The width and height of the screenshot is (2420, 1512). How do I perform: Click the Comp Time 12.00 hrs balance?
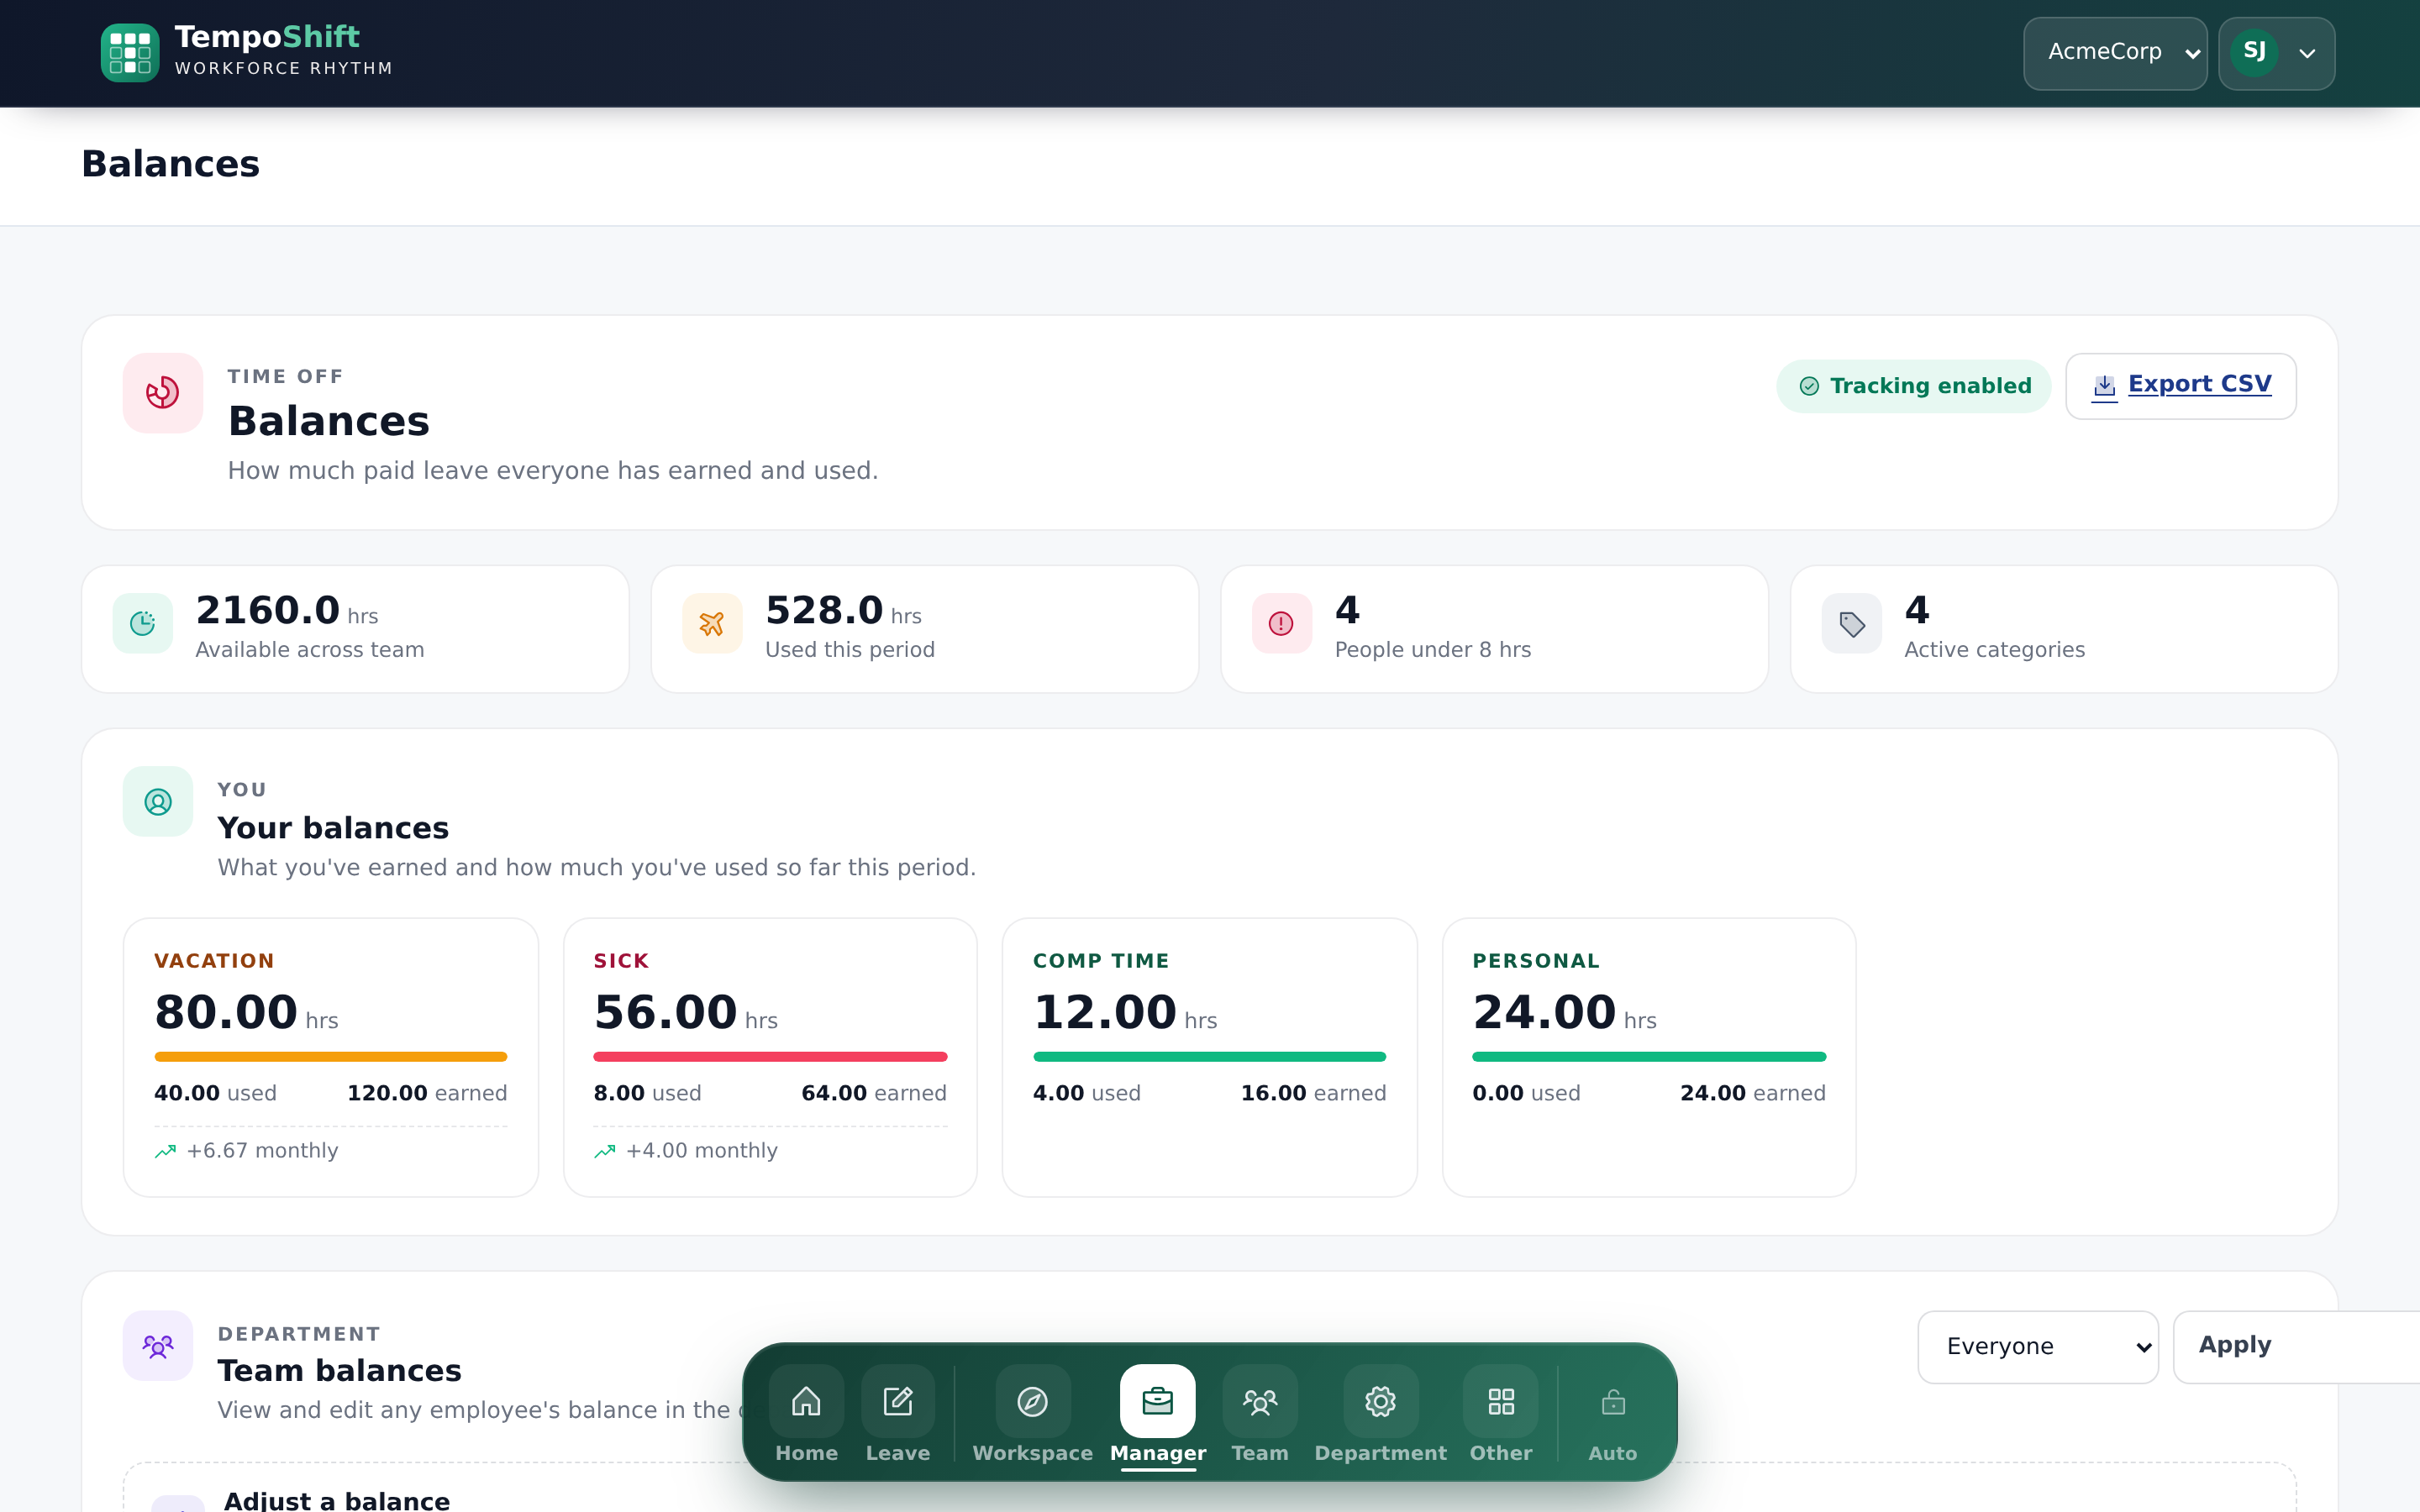(1125, 1012)
